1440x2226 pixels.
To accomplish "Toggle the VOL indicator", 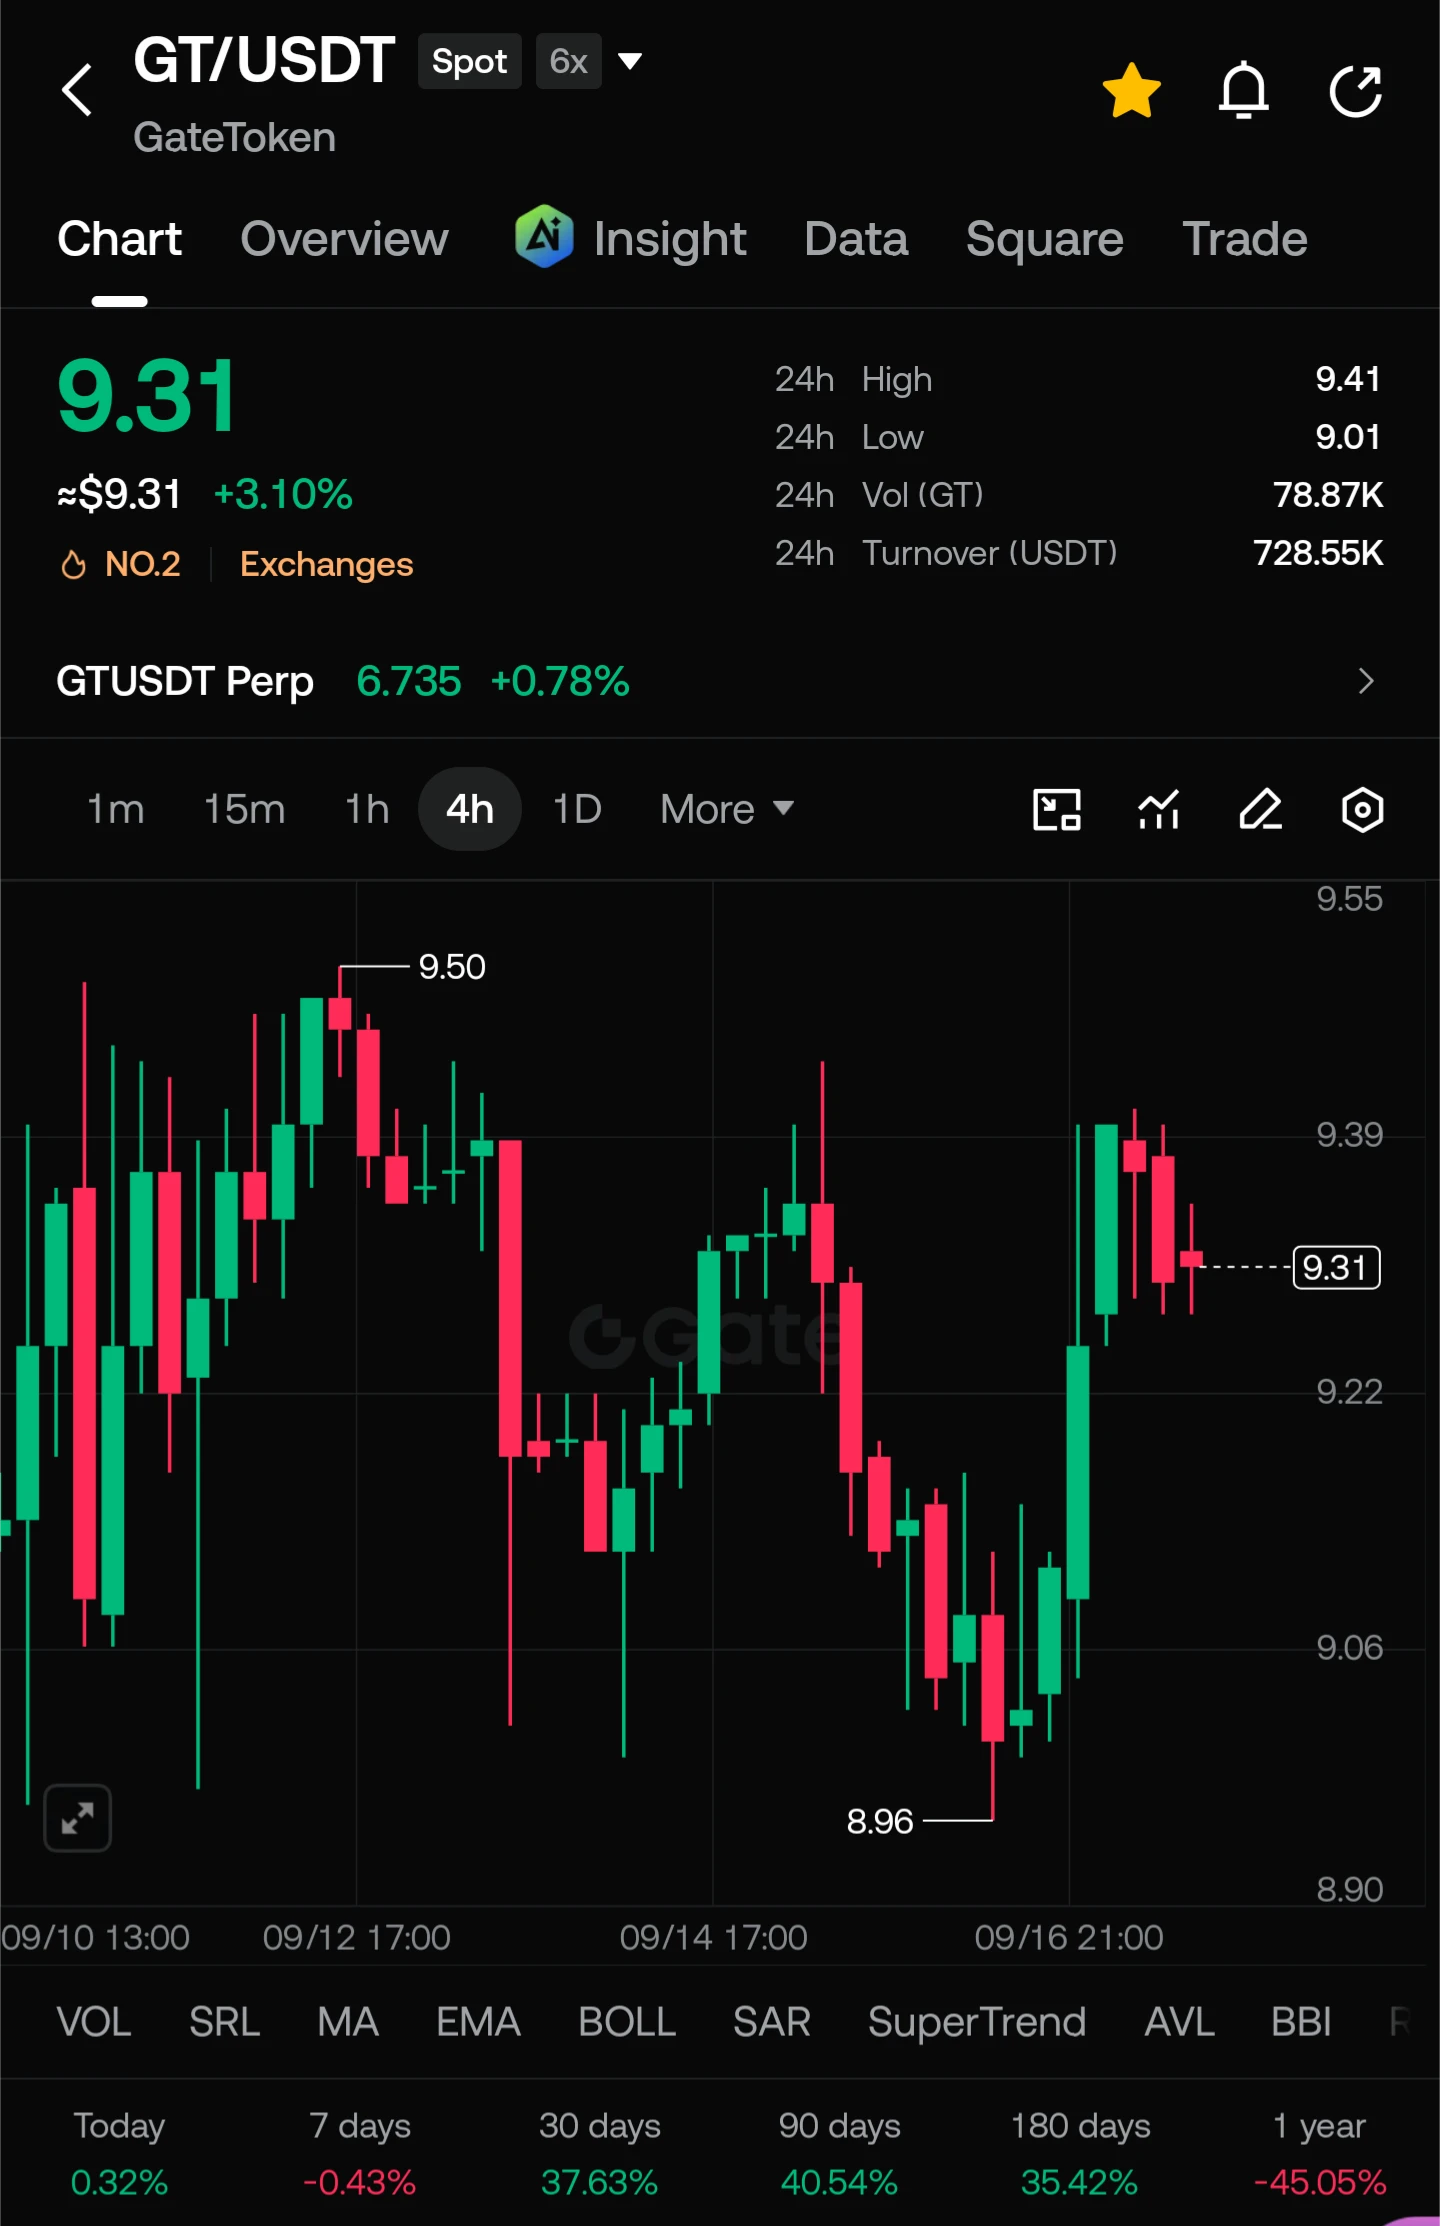I will point(94,2022).
